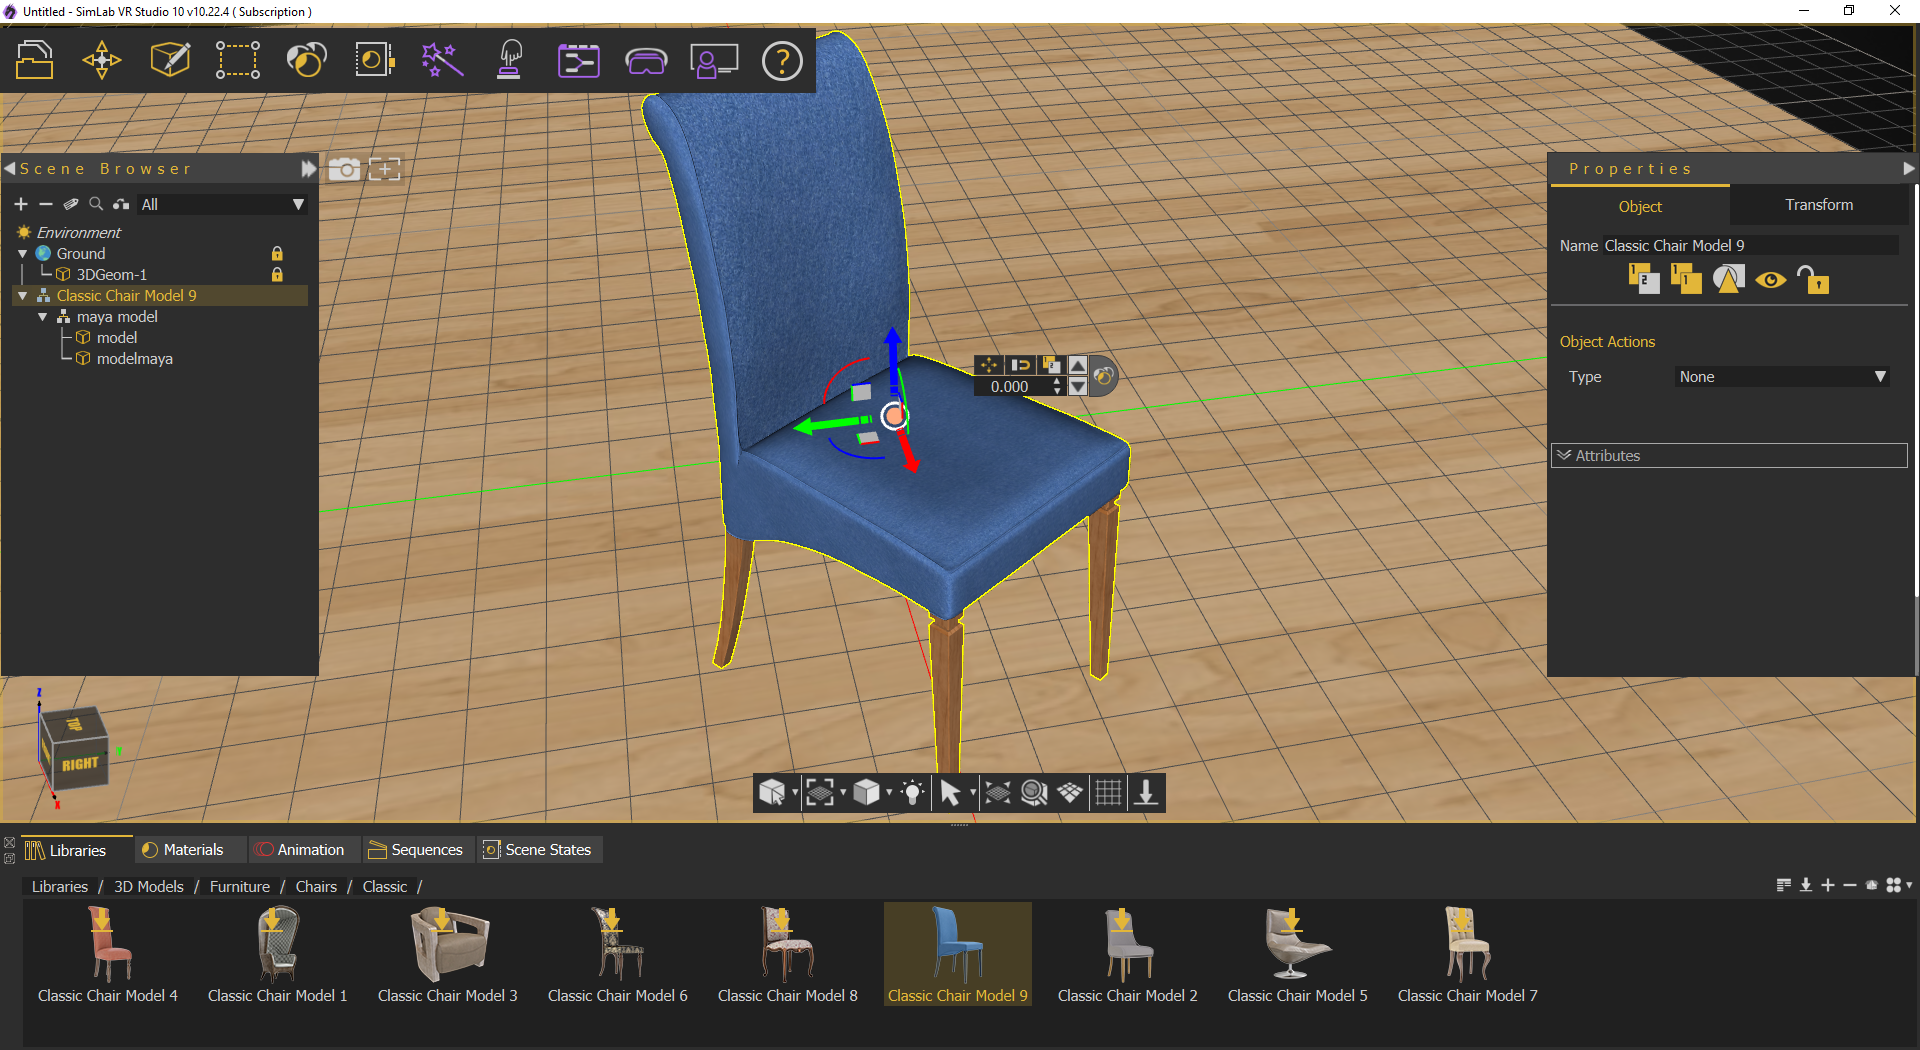Collapse the maya model node
This screenshot has width=1920, height=1050.
(42, 317)
